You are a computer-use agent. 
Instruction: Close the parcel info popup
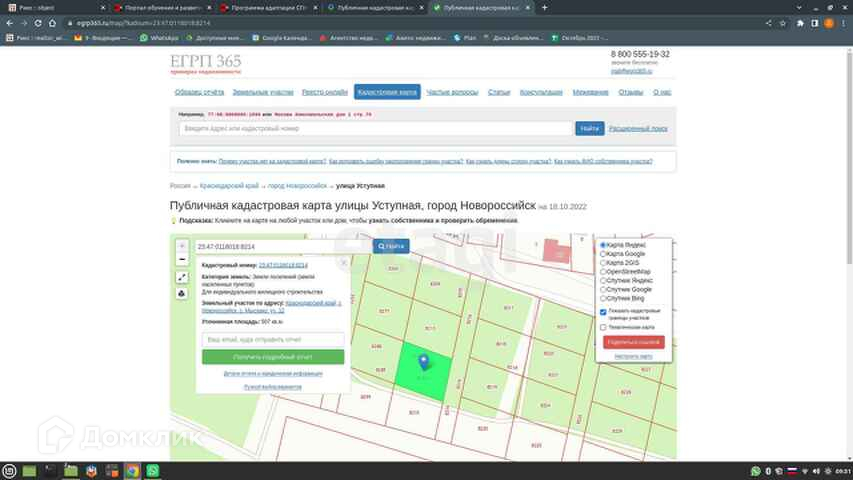pyautogui.click(x=344, y=262)
